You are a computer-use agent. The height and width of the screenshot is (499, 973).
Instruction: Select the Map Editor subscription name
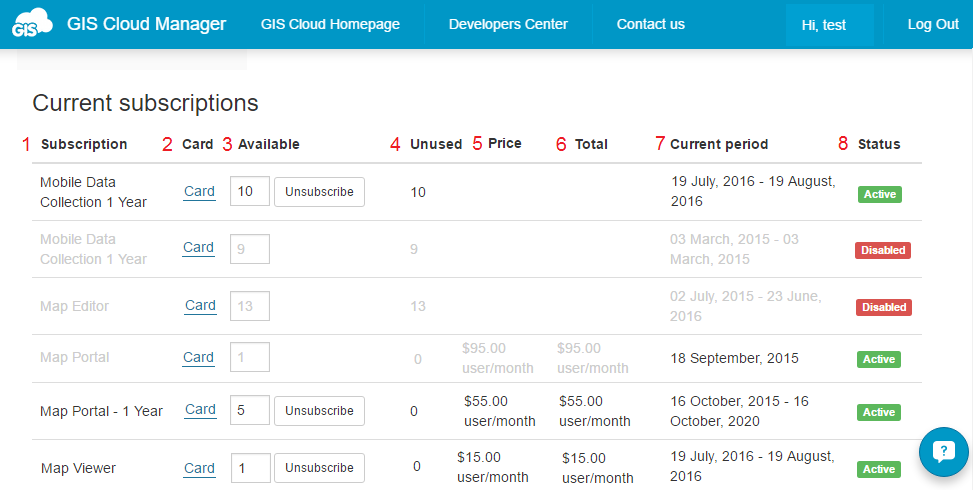point(74,306)
